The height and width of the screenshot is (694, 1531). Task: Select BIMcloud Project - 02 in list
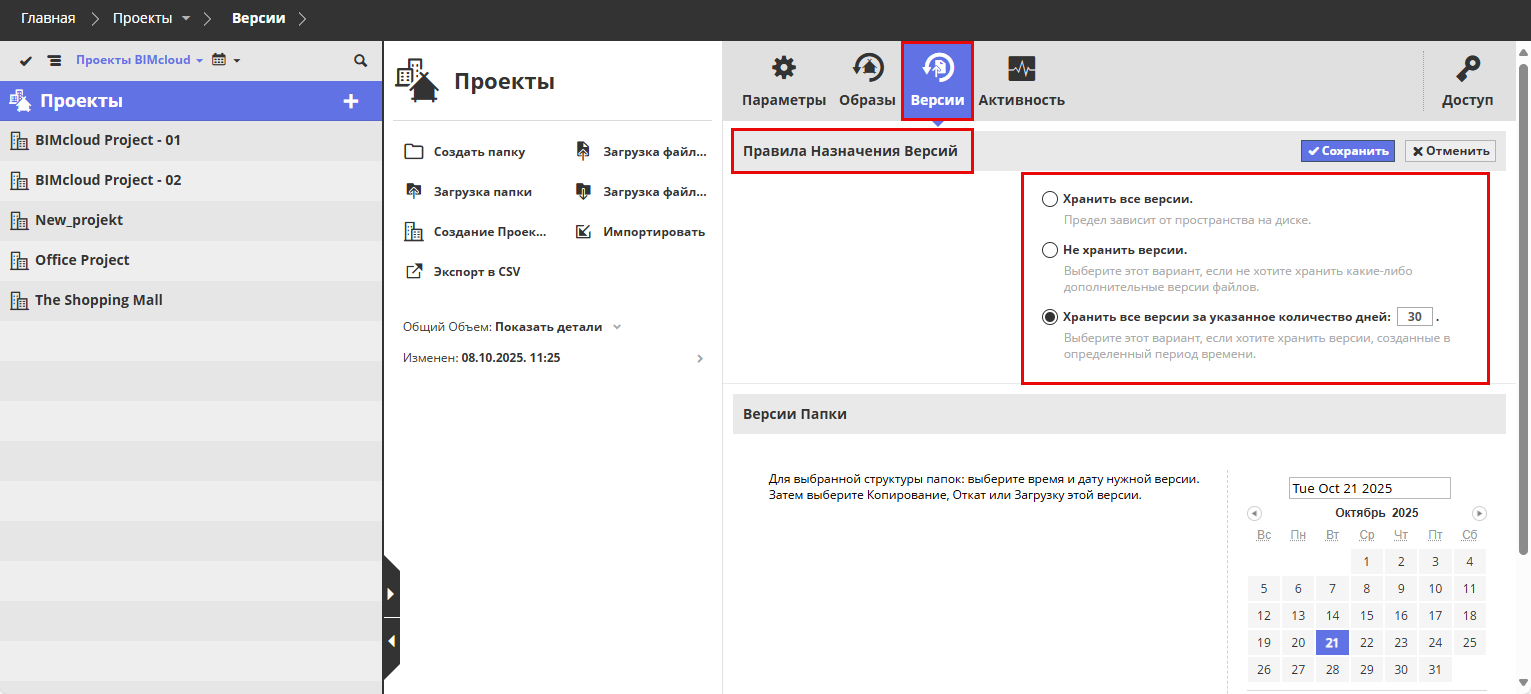(191, 181)
